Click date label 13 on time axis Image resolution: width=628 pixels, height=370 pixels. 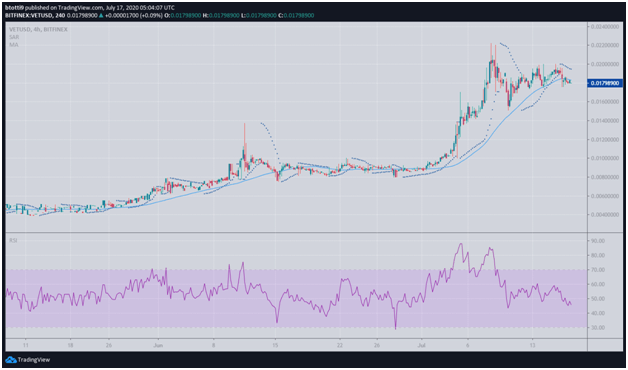point(532,345)
